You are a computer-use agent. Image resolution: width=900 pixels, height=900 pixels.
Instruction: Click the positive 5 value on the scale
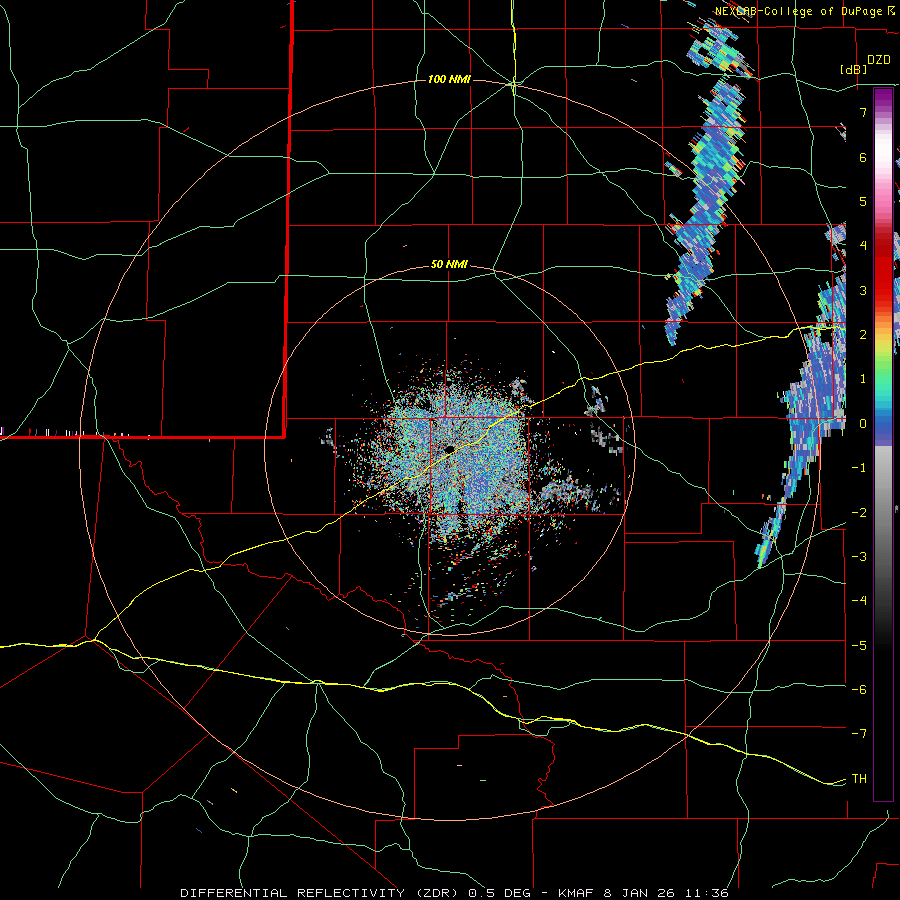point(863,201)
